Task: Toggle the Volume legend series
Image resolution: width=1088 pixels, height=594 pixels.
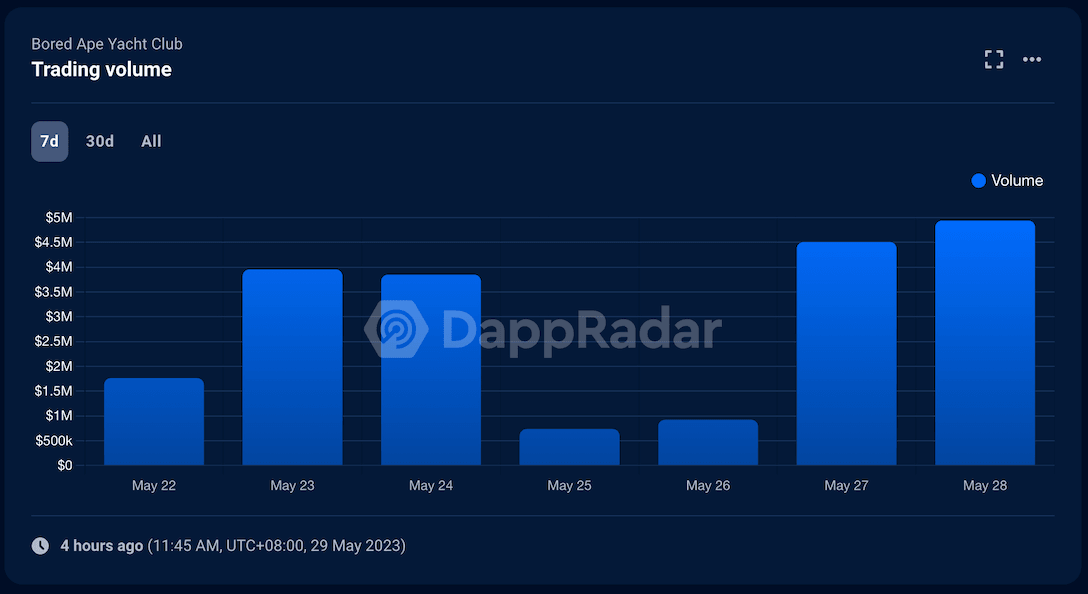Action: pos(1008,180)
